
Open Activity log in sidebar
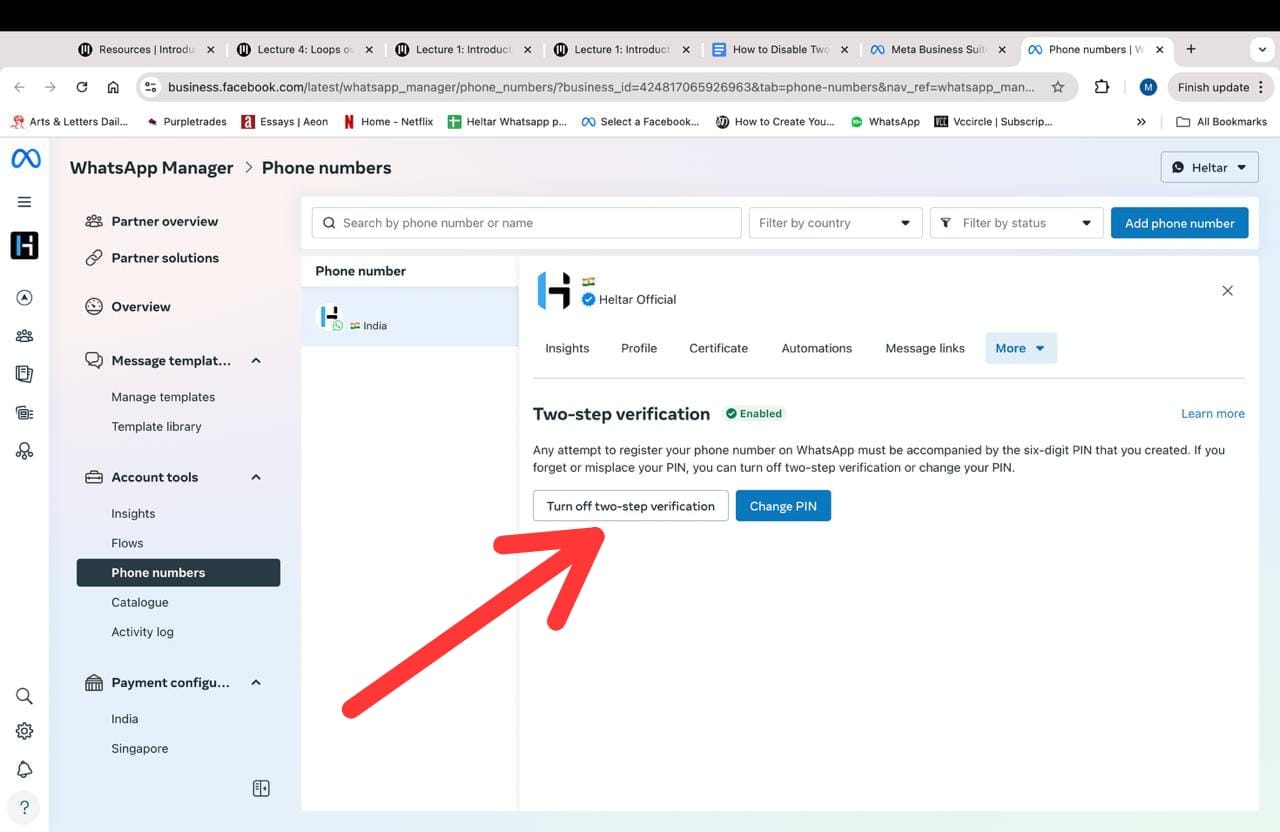click(142, 632)
